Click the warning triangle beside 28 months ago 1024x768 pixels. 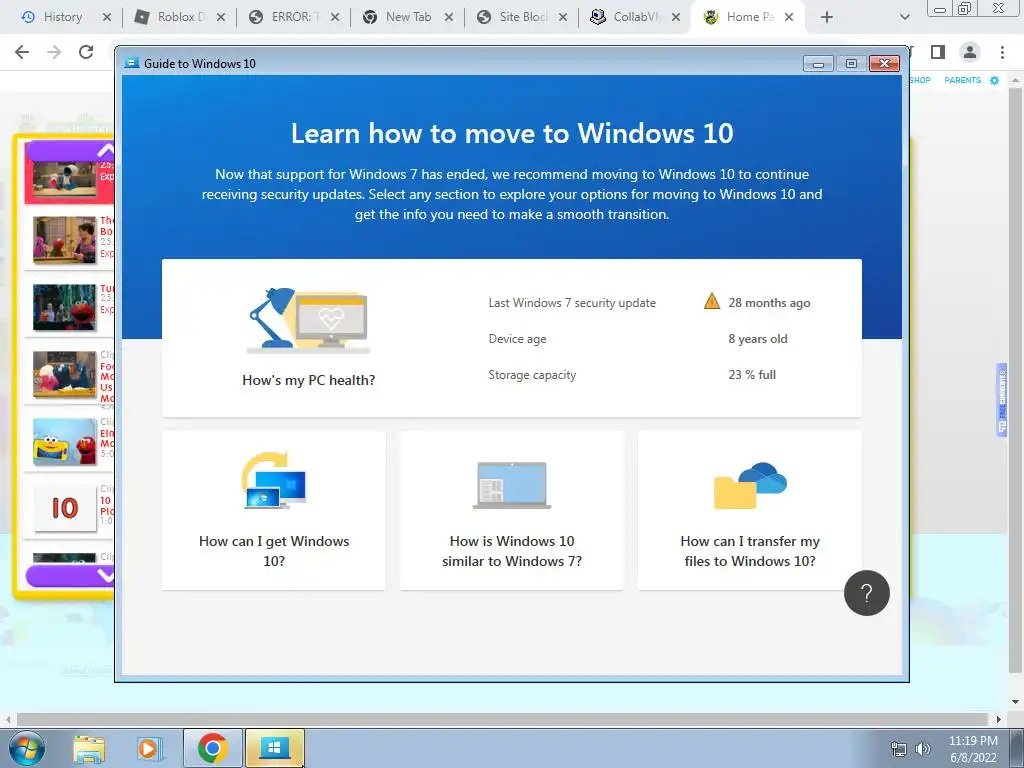click(712, 302)
